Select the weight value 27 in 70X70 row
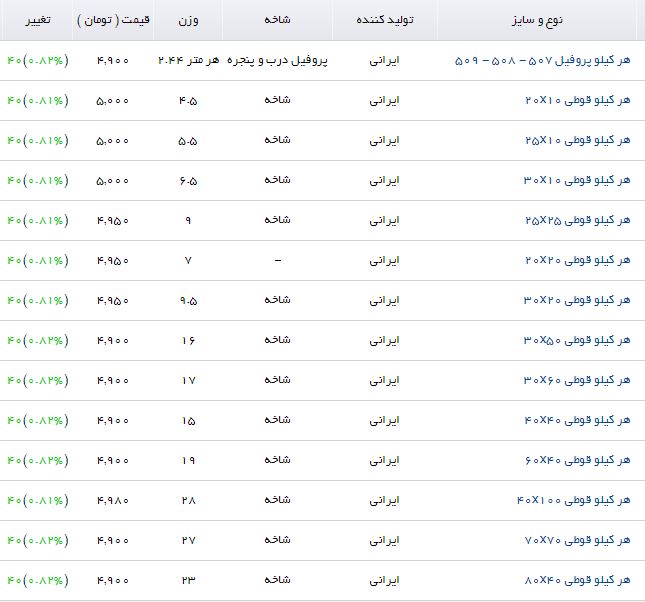Image resolution: width=645 pixels, height=602 pixels. tap(188, 540)
